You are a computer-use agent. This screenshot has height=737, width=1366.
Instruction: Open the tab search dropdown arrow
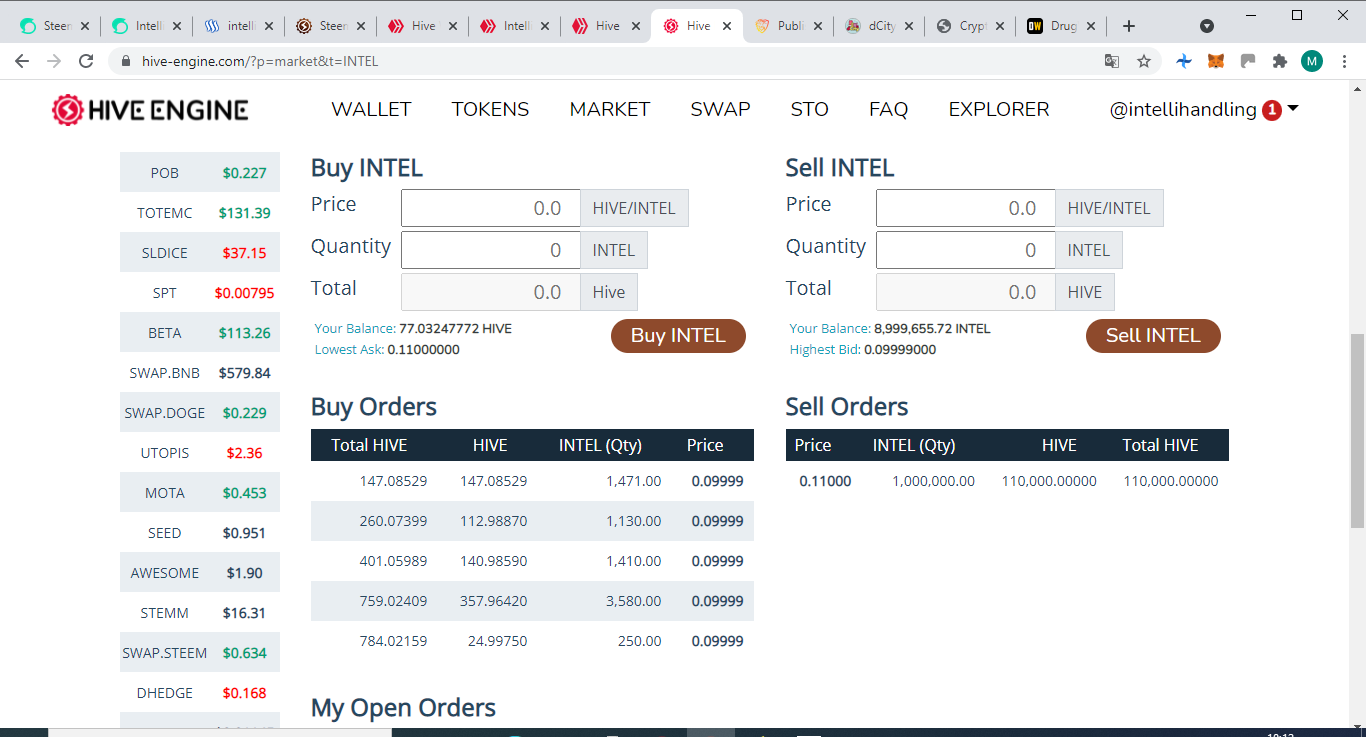tap(1207, 26)
